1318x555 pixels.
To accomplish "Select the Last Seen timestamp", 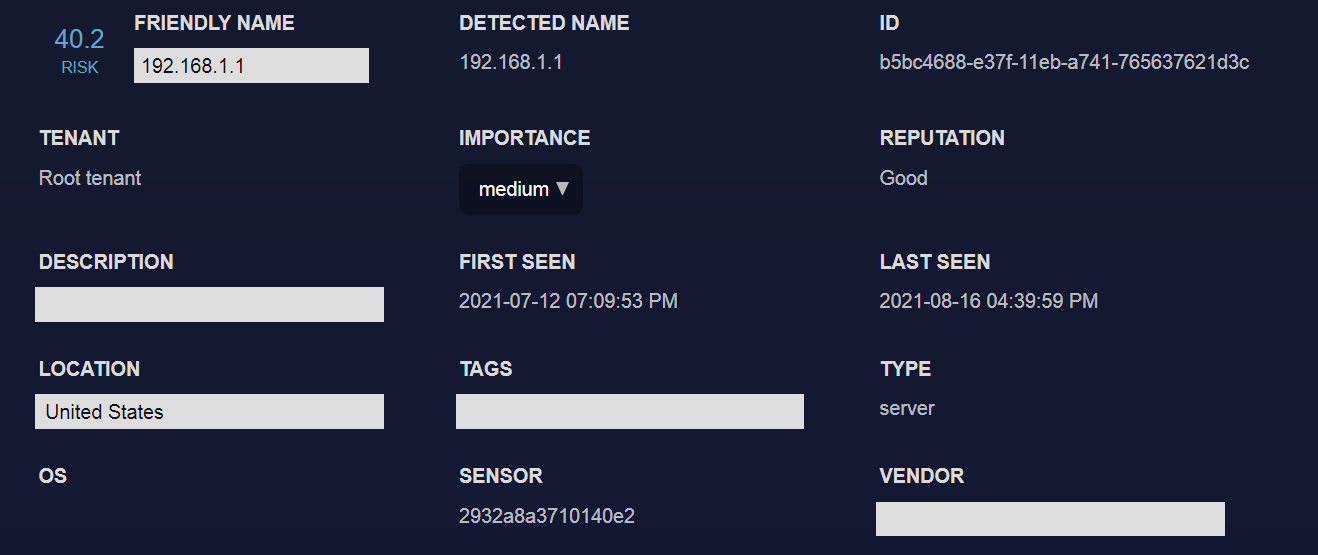I will tap(988, 301).
